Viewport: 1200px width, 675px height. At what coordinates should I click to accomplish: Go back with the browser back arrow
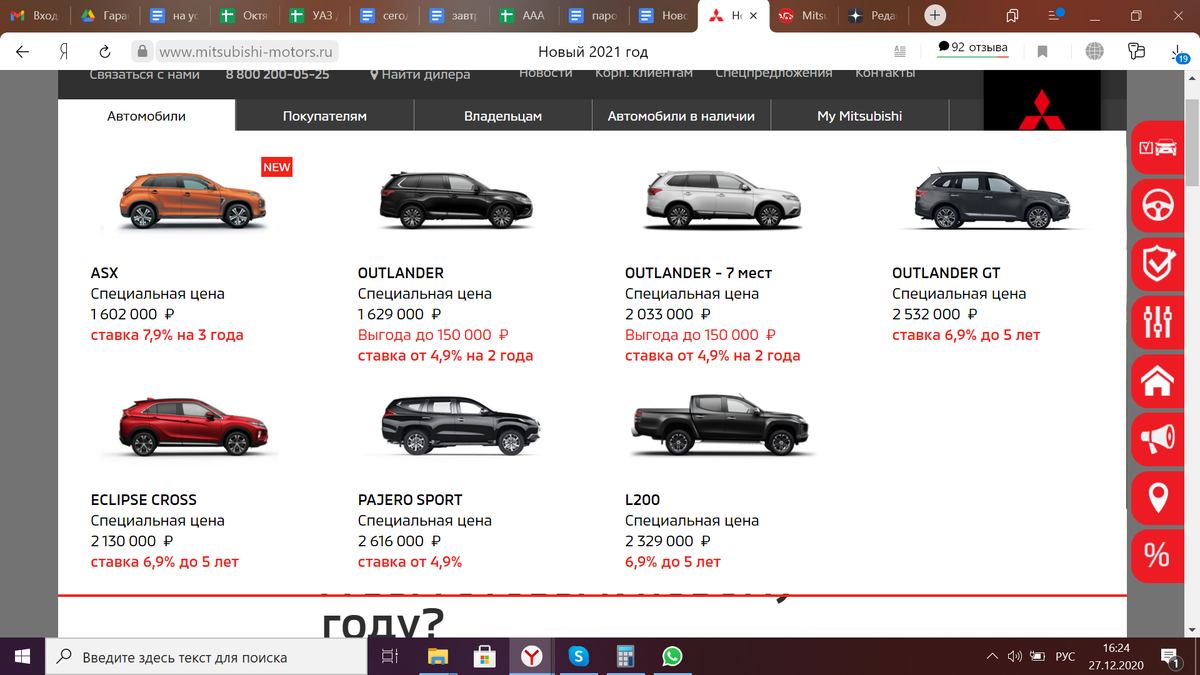click(23, 52)
